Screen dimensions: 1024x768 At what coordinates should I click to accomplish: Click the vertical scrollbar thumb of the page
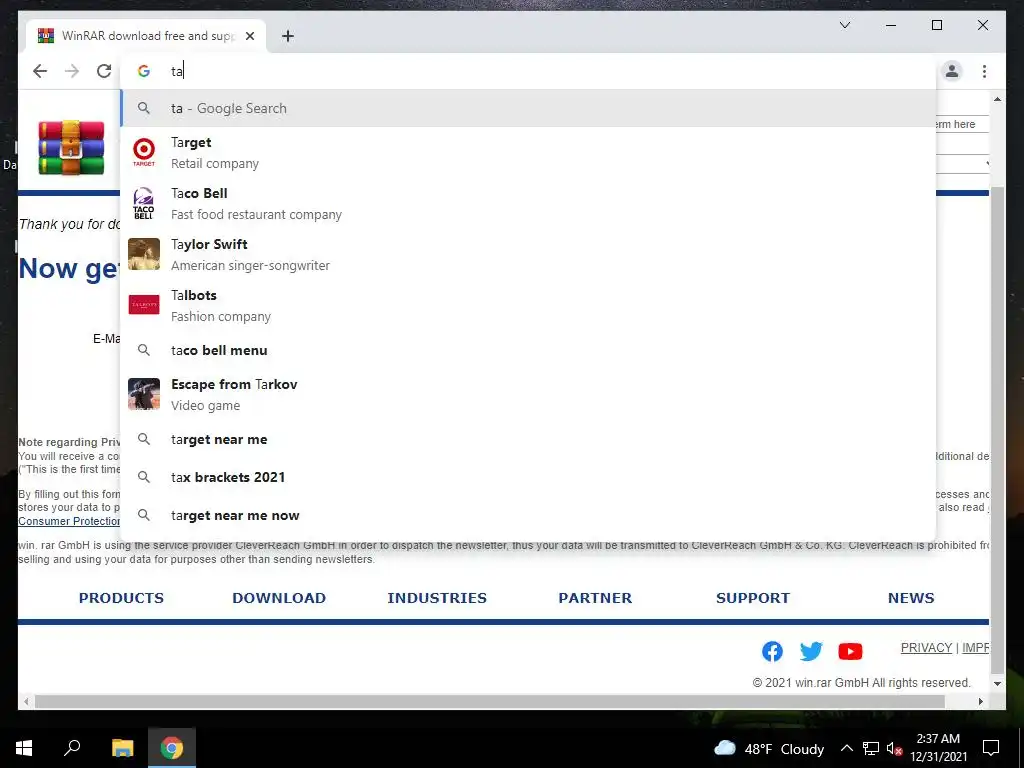point(997,430)
